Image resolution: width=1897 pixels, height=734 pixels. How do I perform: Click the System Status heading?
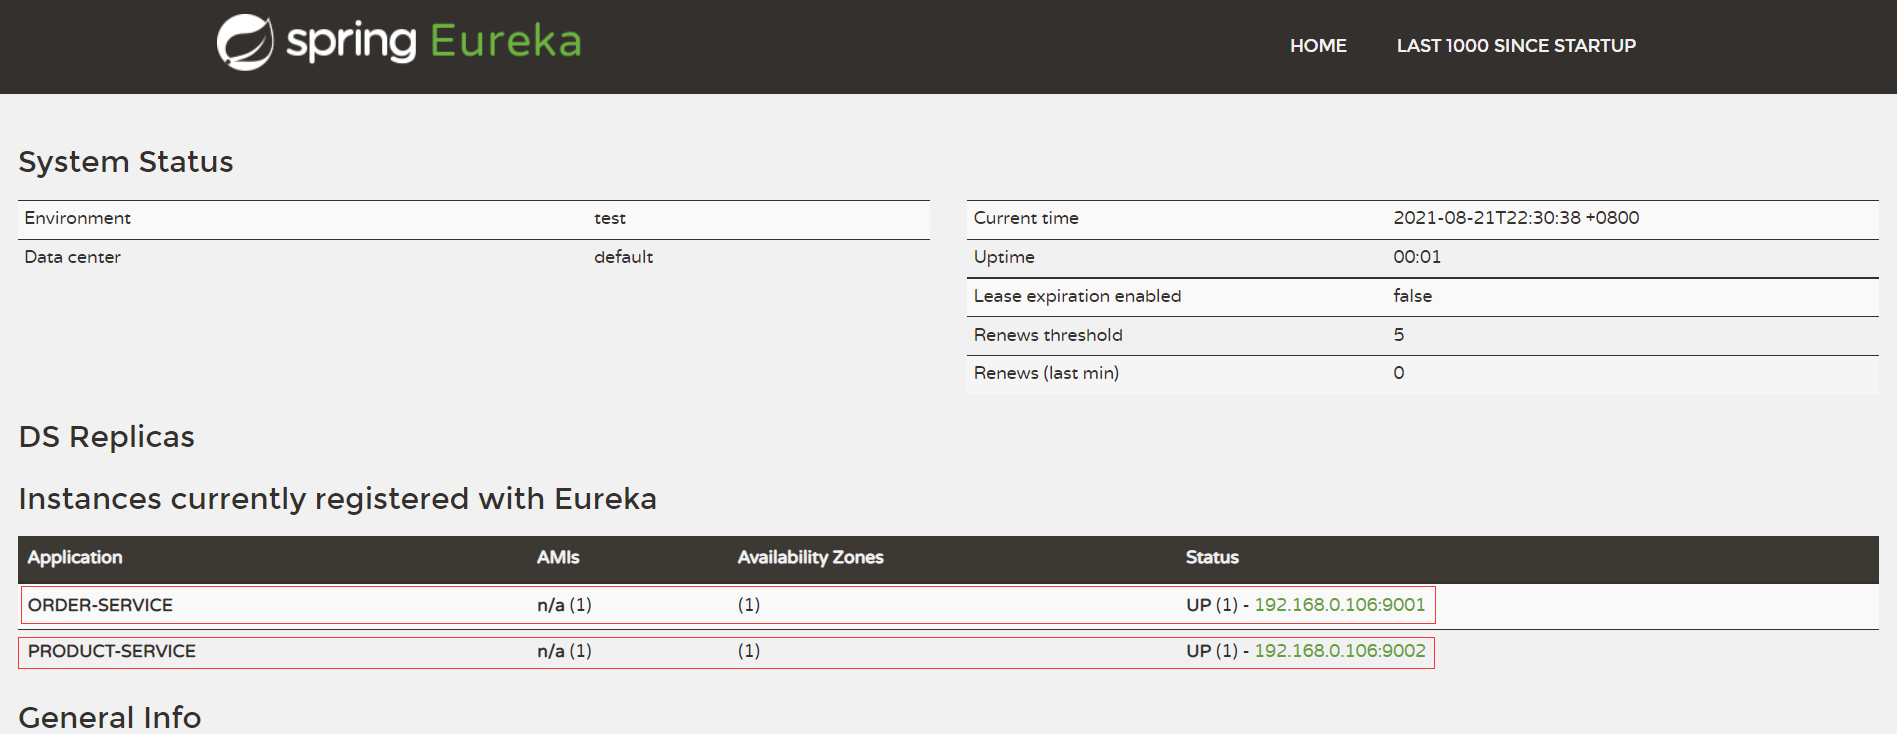tap(126, 162)
